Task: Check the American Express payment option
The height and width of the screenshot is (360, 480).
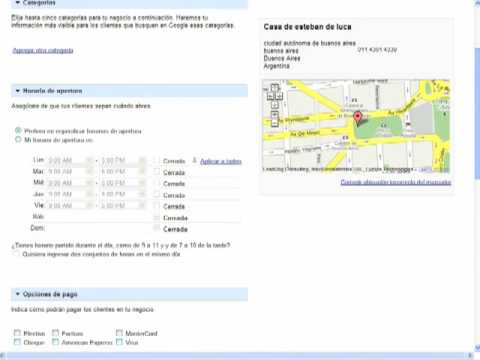Action: point(55,342)
